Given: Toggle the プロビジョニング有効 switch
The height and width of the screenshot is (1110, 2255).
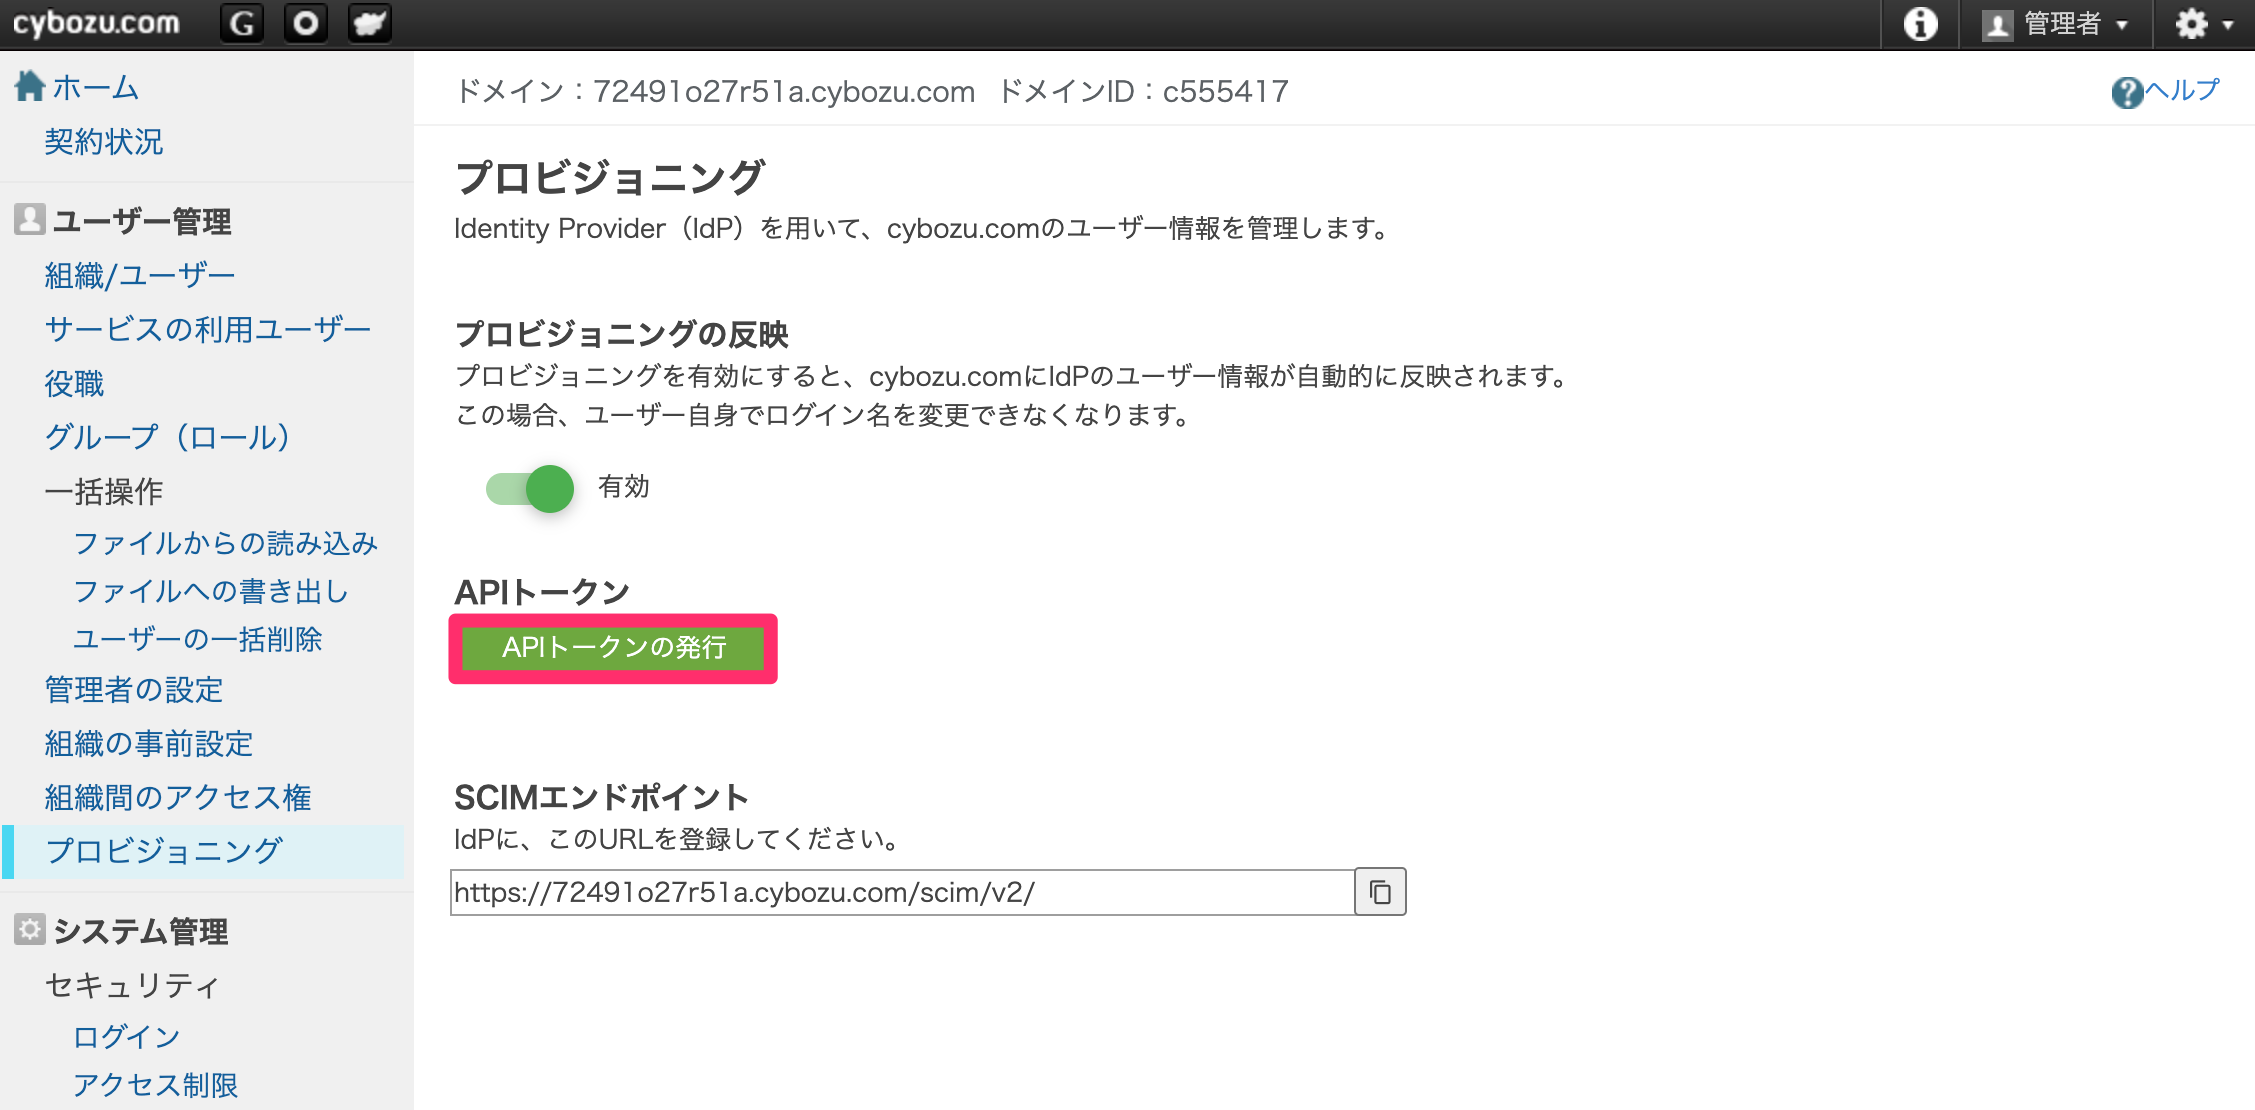Looking at the screenshot, I should (530, 488).
